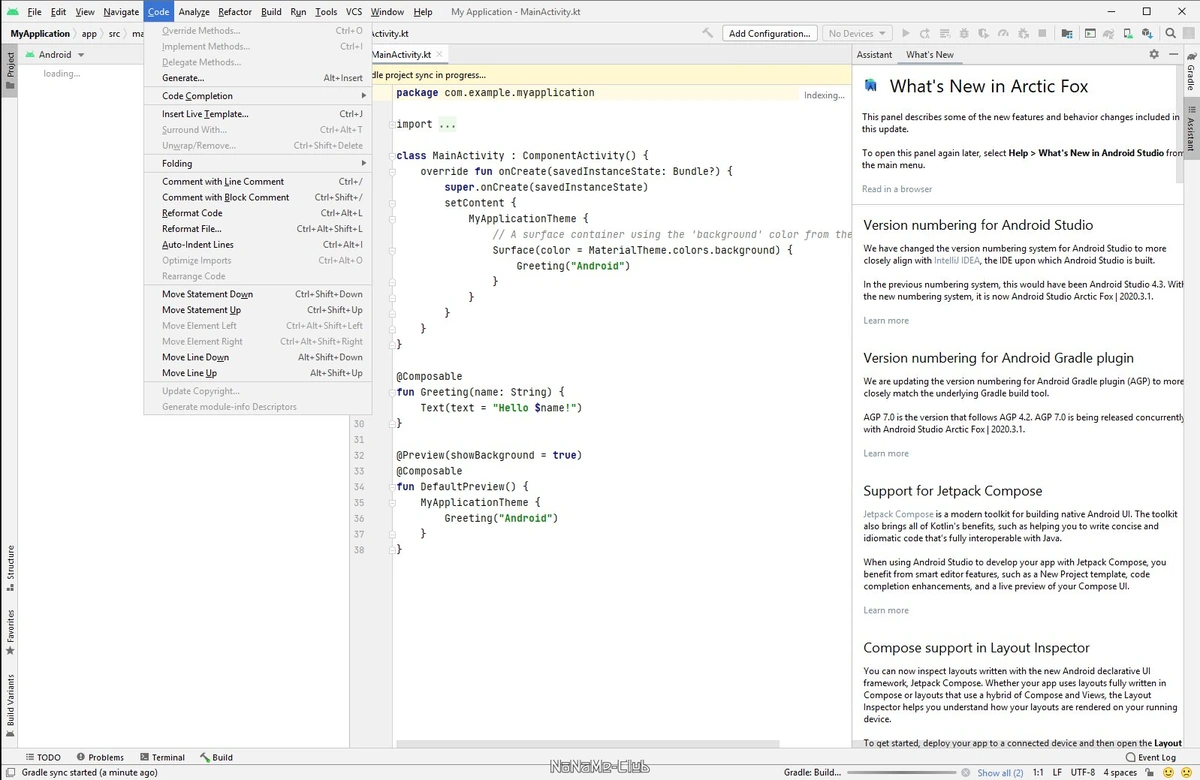This screenshot has height=780, width=1200.
Task: Click Learn more under Version numbering for Android Studio
Action: coord(886,321)
